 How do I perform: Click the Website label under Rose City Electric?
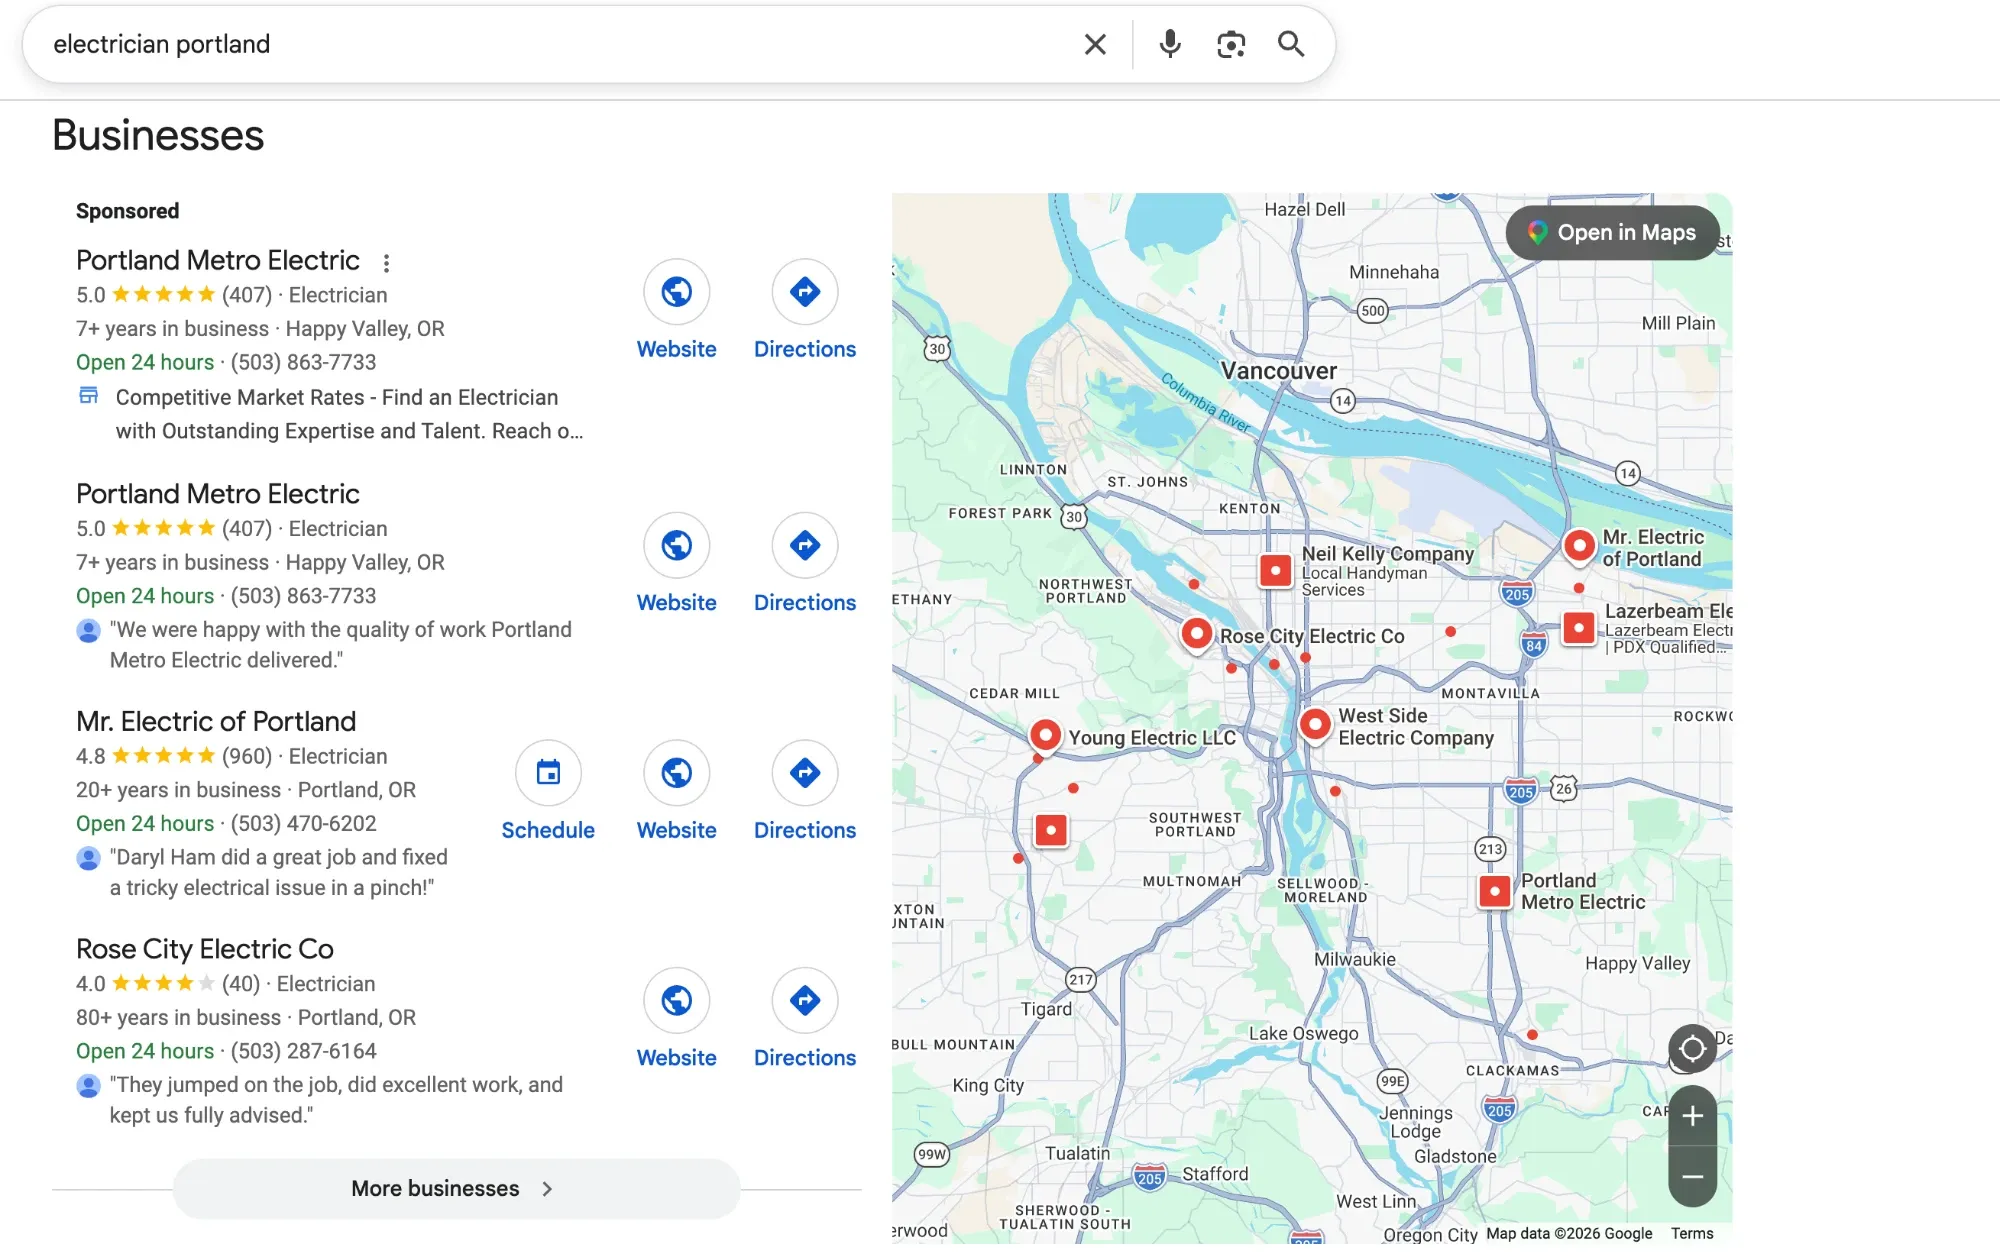coord(677,1058)
